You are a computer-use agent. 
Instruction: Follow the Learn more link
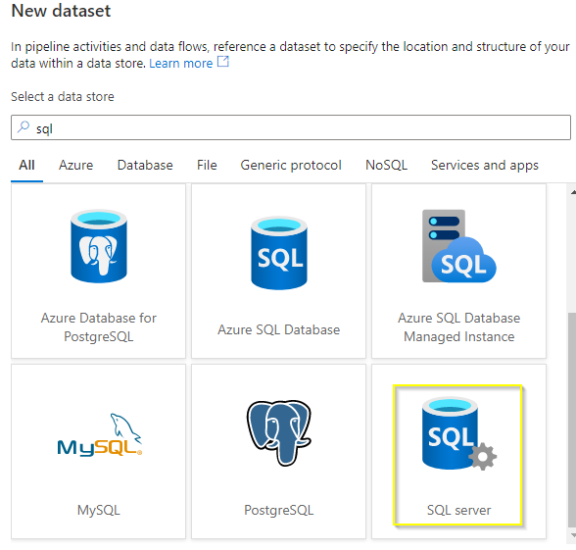coord(181,64)
